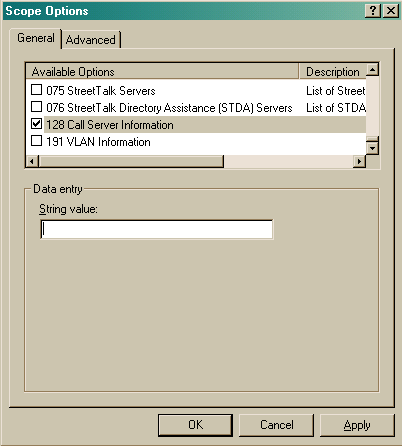Click the horizontal scroll left arrow
402x446 pixels.
(x=32, y=161)
